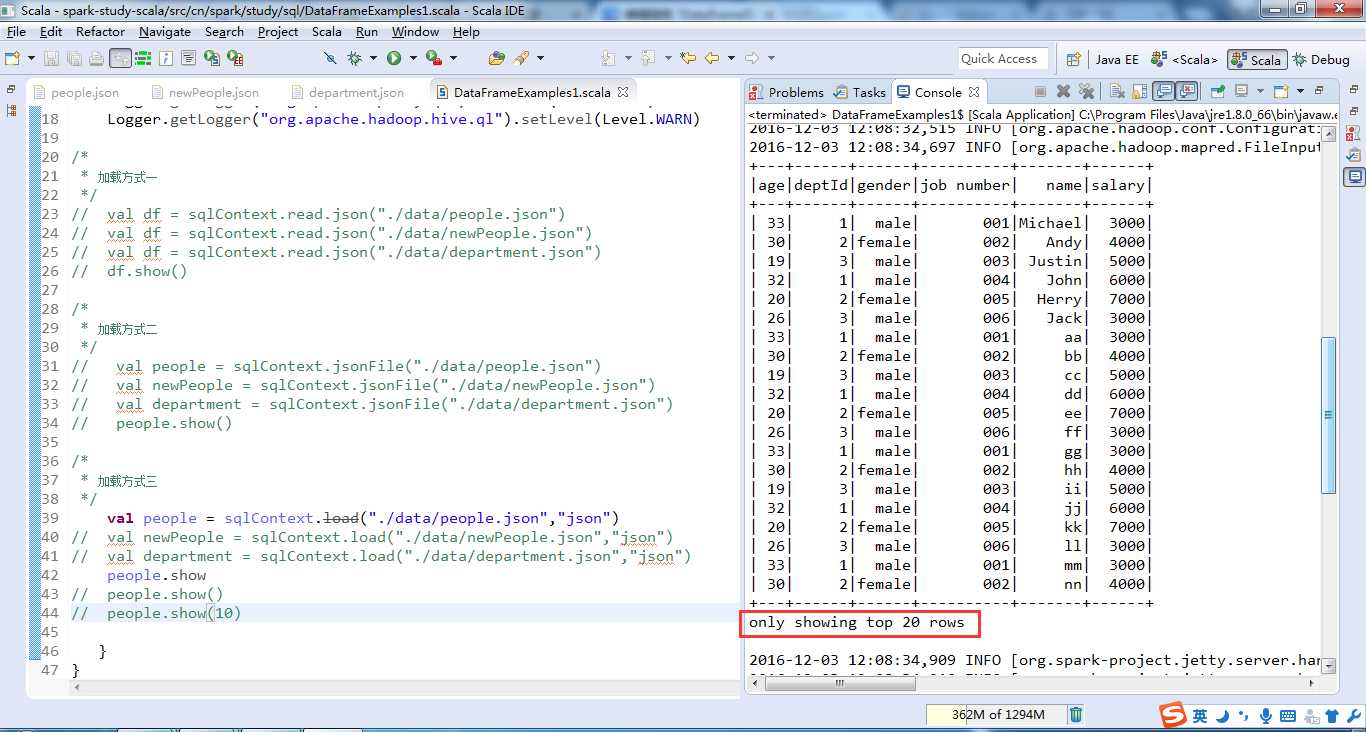Open the Scala menu
Viewport: 1366px width, 732px height.
coord(327,32)
